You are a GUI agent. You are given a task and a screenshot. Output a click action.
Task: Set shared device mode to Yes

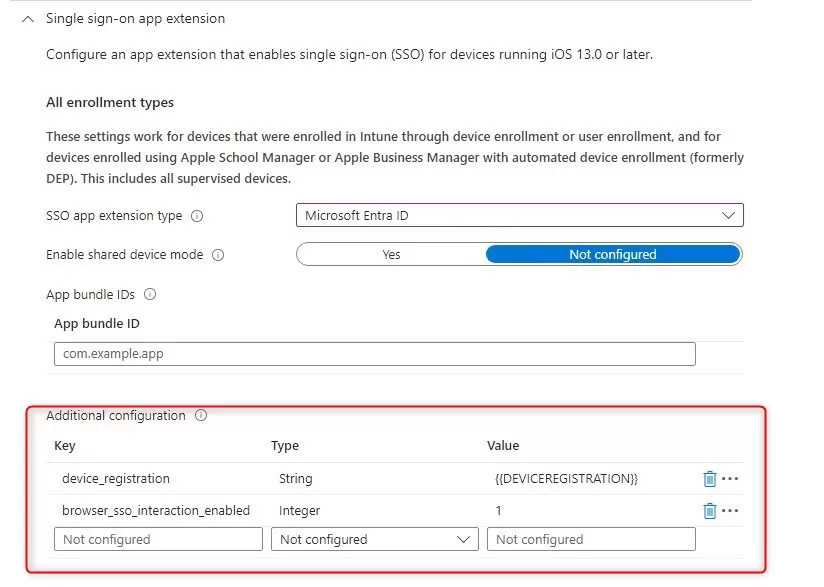[391, 255]
